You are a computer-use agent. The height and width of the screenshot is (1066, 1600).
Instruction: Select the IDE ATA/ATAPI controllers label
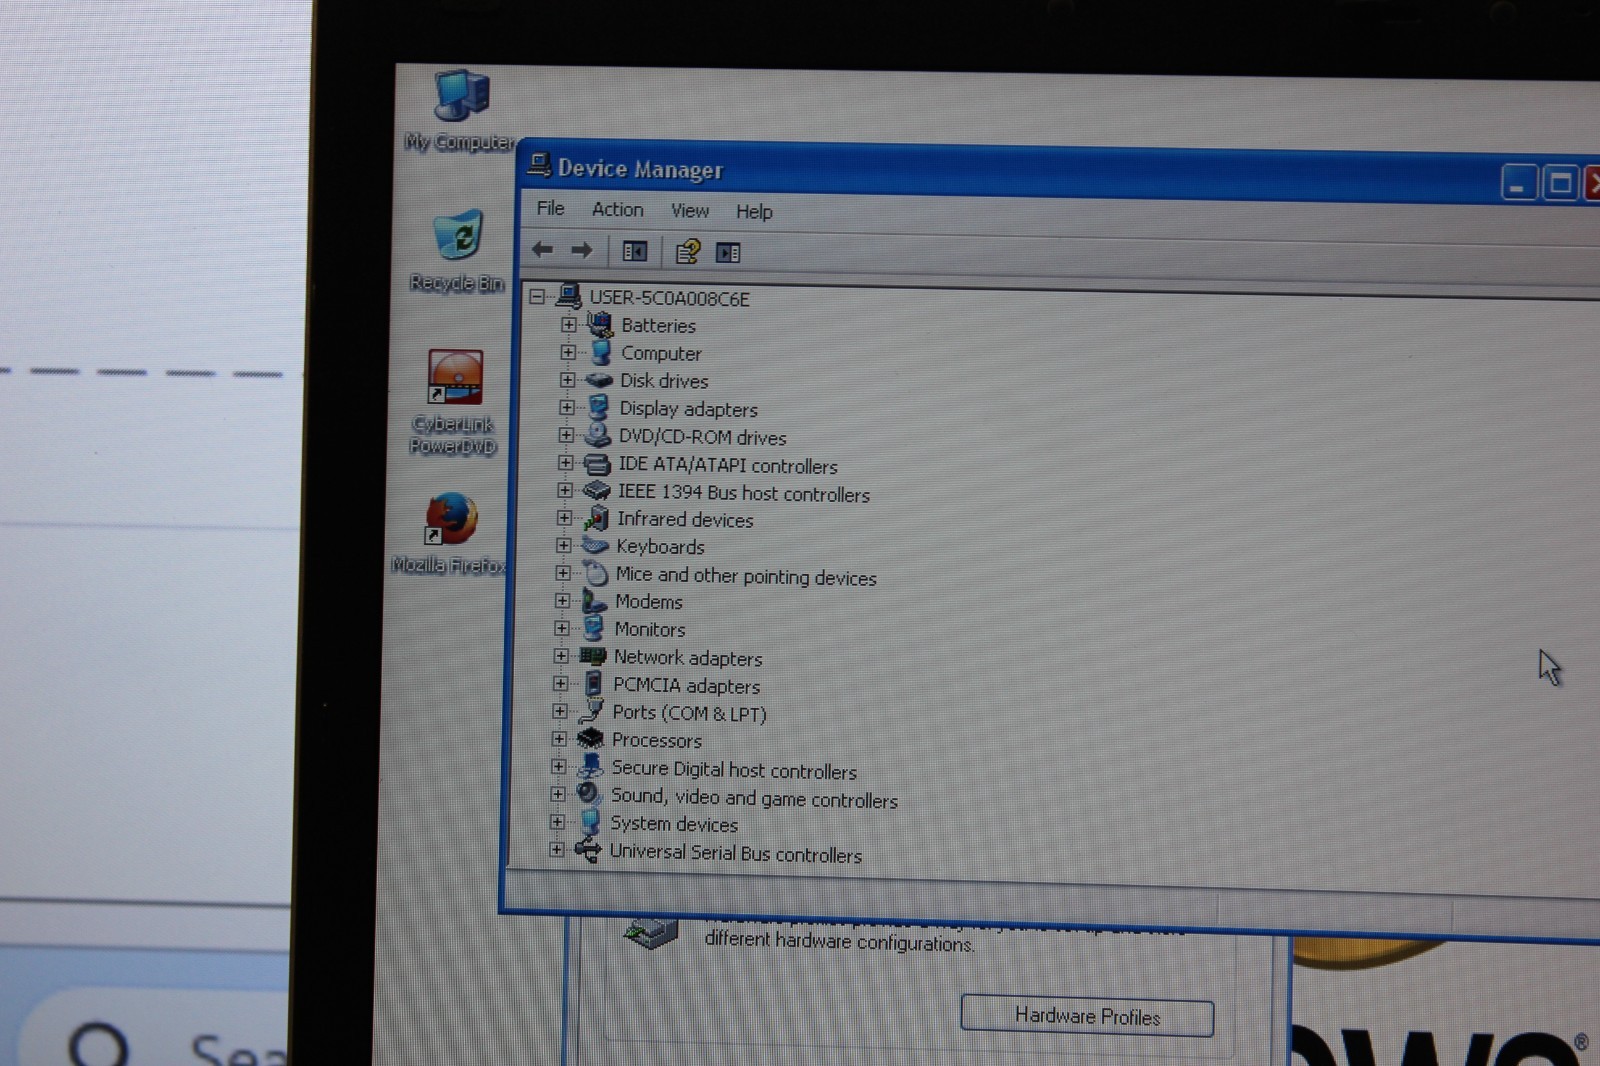[x=727, y=465]
